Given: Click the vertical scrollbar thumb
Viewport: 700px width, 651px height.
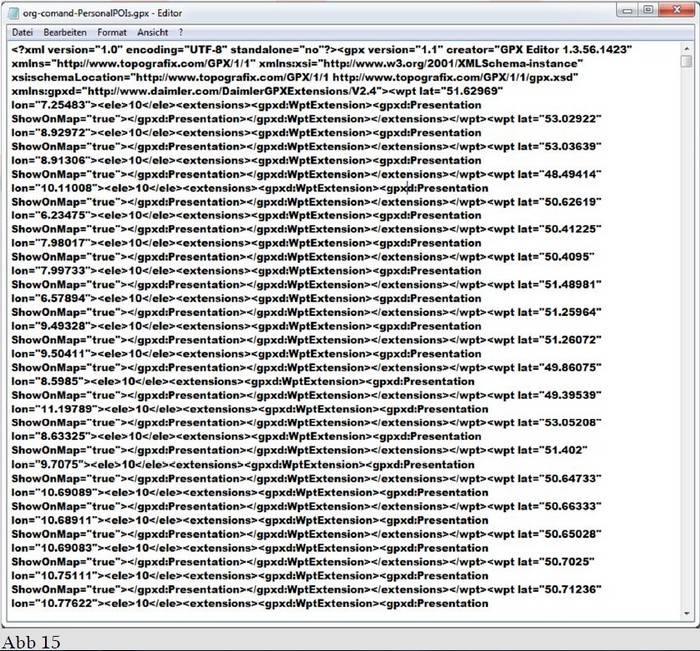Looking at the screenshot, I should pyautogui.click(x=687, y=62).
